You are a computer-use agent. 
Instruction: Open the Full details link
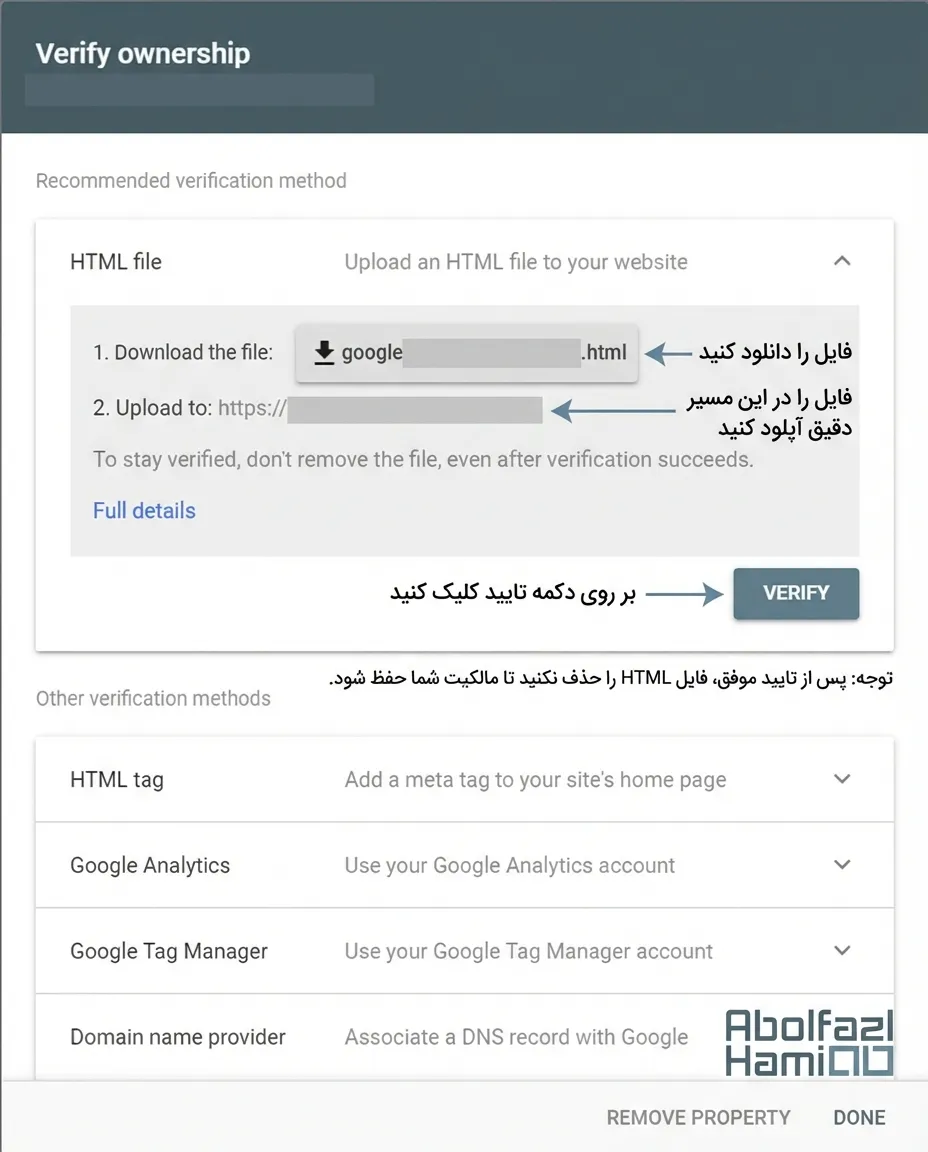point(144,511)
